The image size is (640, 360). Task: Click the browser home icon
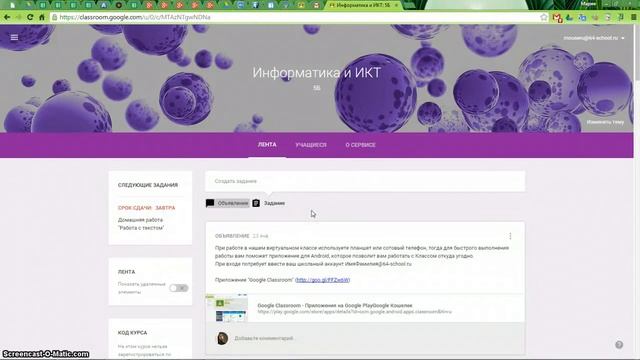click(42, 17)
